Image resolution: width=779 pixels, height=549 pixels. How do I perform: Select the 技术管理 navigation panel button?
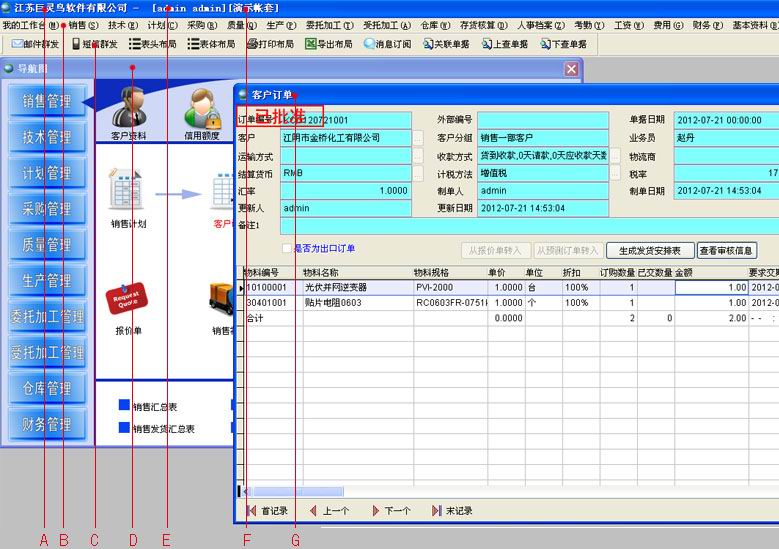click(46, 137)
